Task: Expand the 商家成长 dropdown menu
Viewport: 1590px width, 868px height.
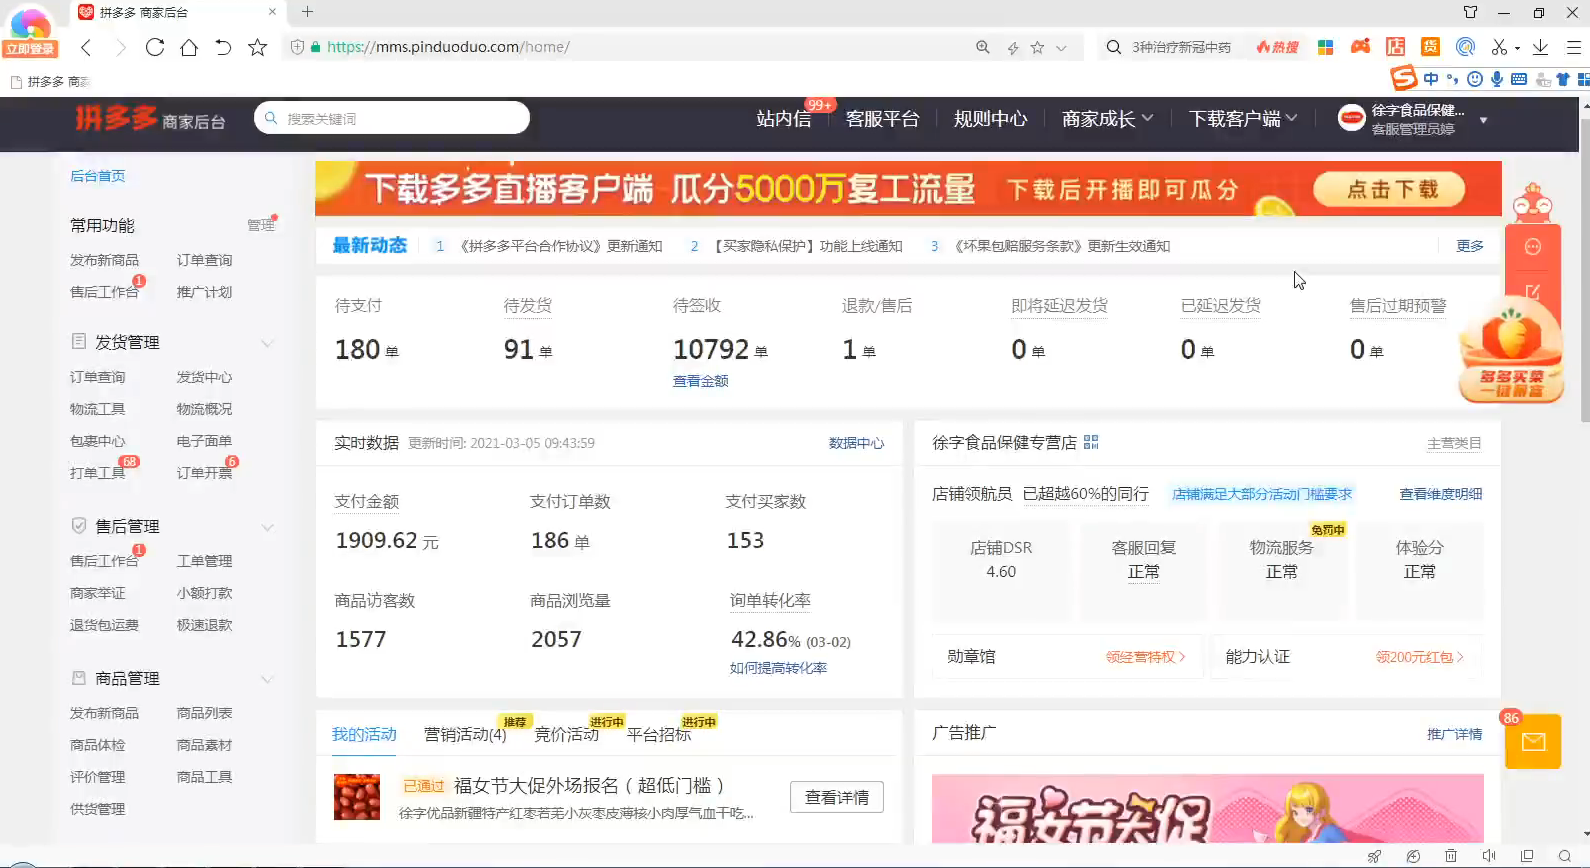Action: pyautogui.click(x=1107, y=119)
